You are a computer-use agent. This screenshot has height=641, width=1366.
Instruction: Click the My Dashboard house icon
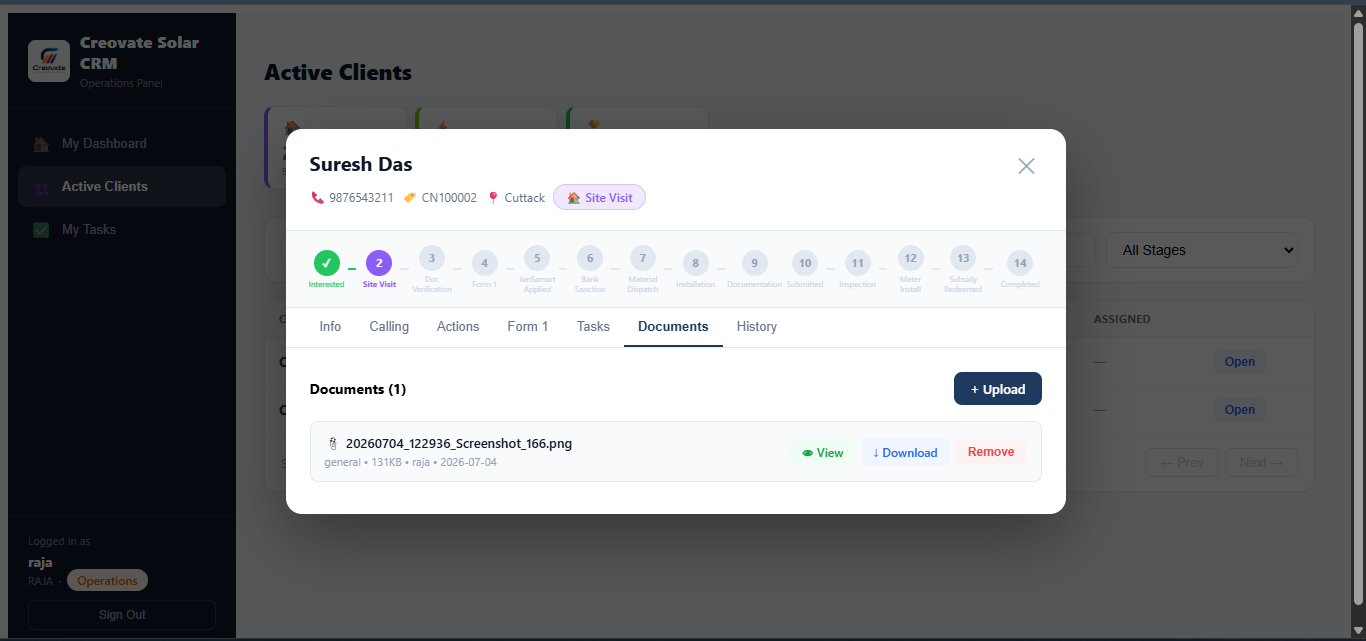coord(41,144)
